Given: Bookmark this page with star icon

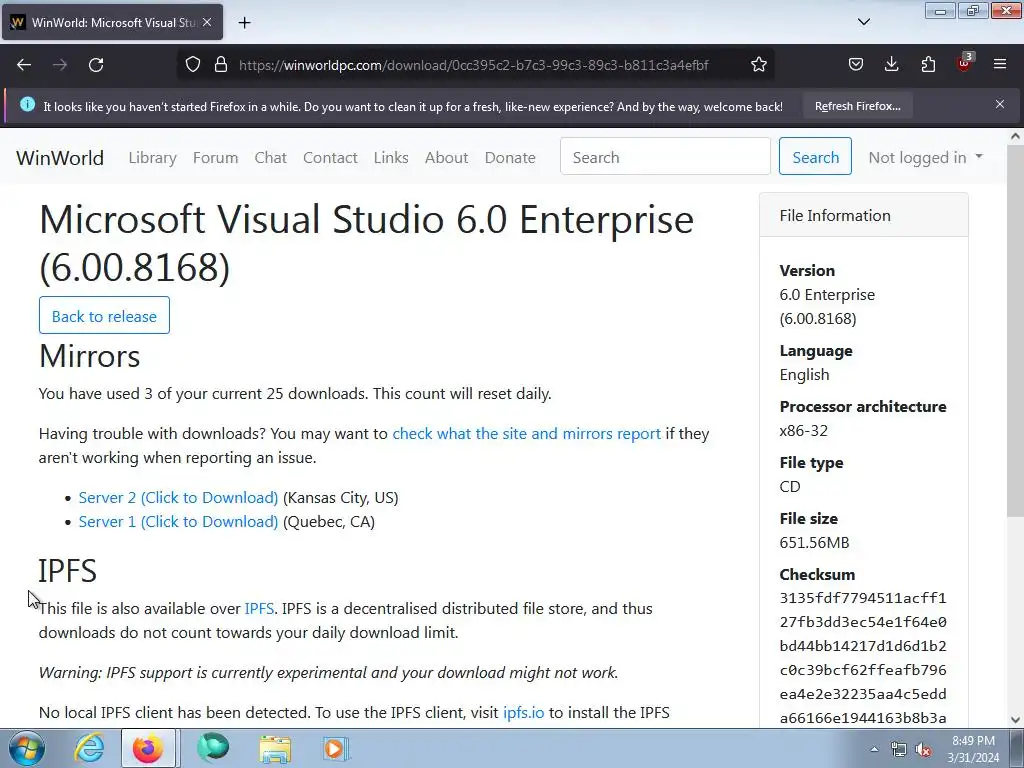Looking at the screenshot, I should point(758,65).
